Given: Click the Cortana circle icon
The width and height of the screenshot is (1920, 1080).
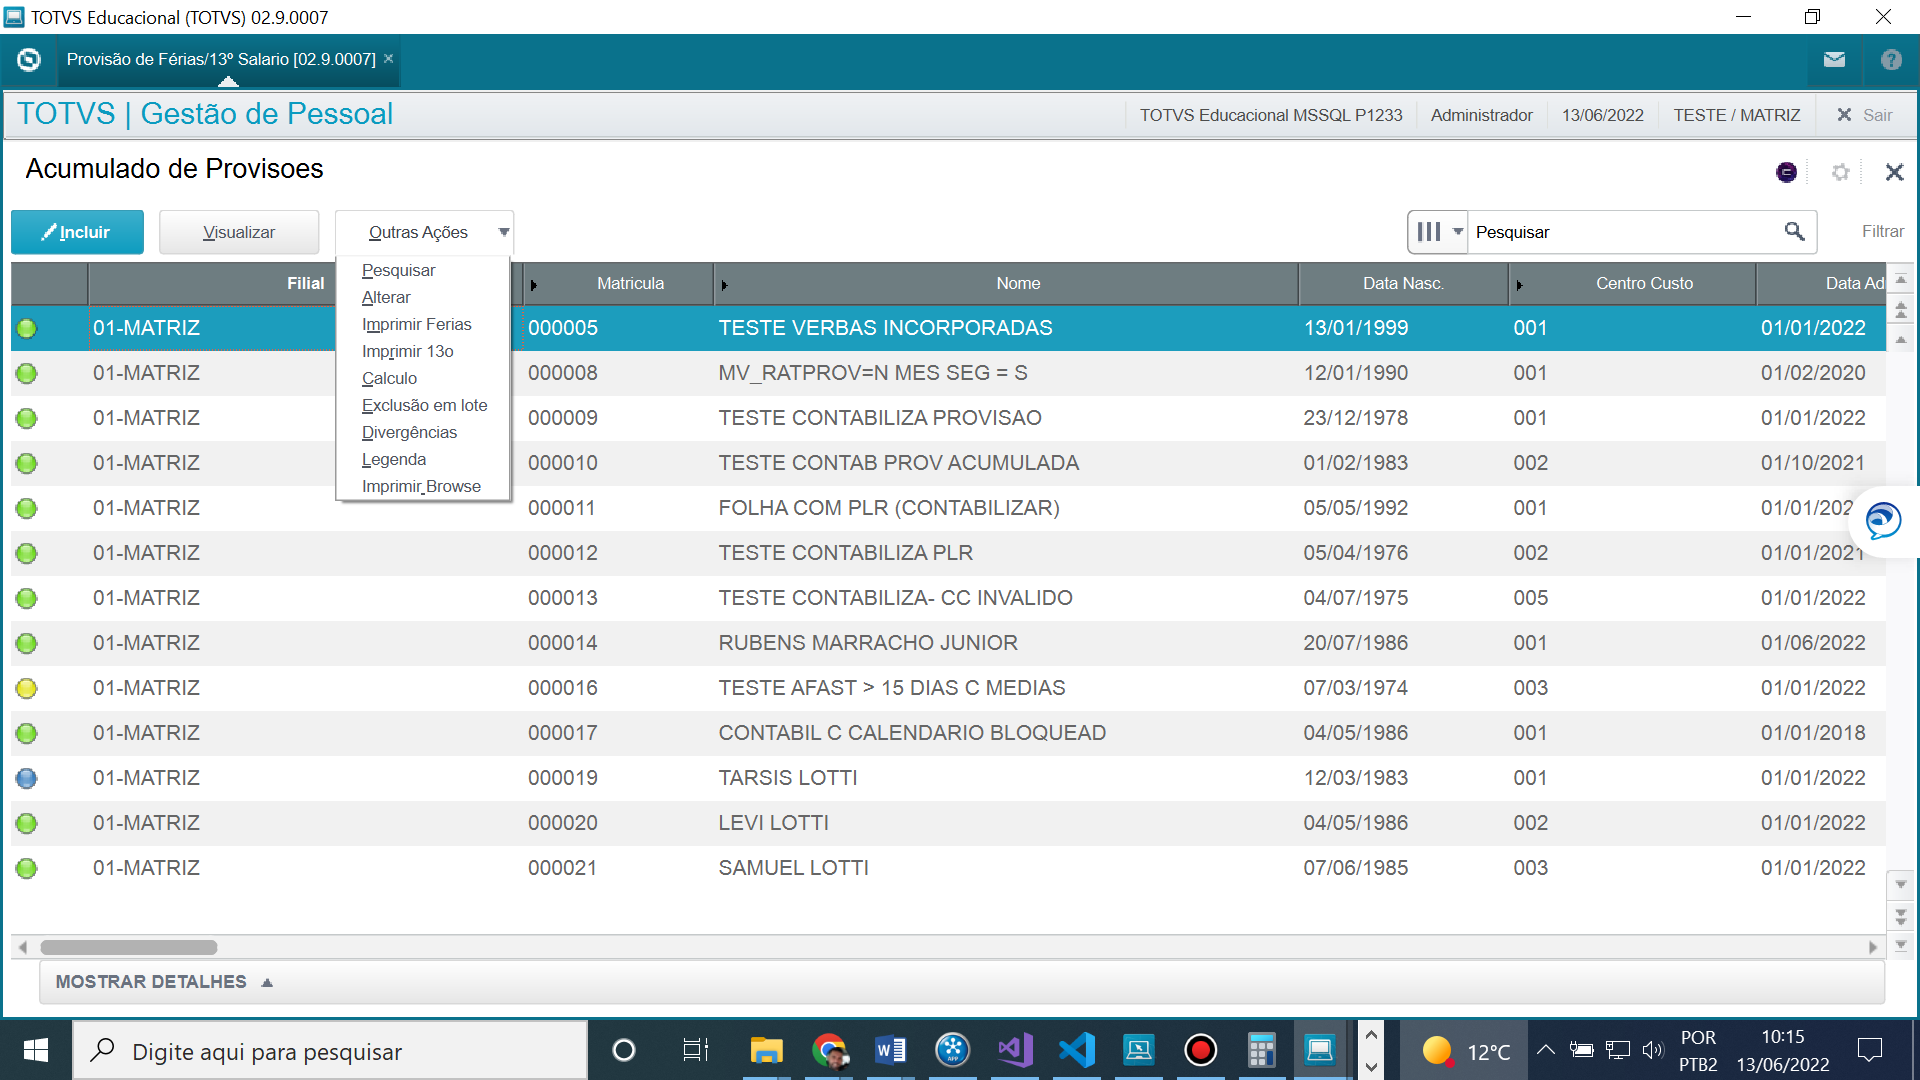Looking at the screenshot, I should pos(623,1050).
